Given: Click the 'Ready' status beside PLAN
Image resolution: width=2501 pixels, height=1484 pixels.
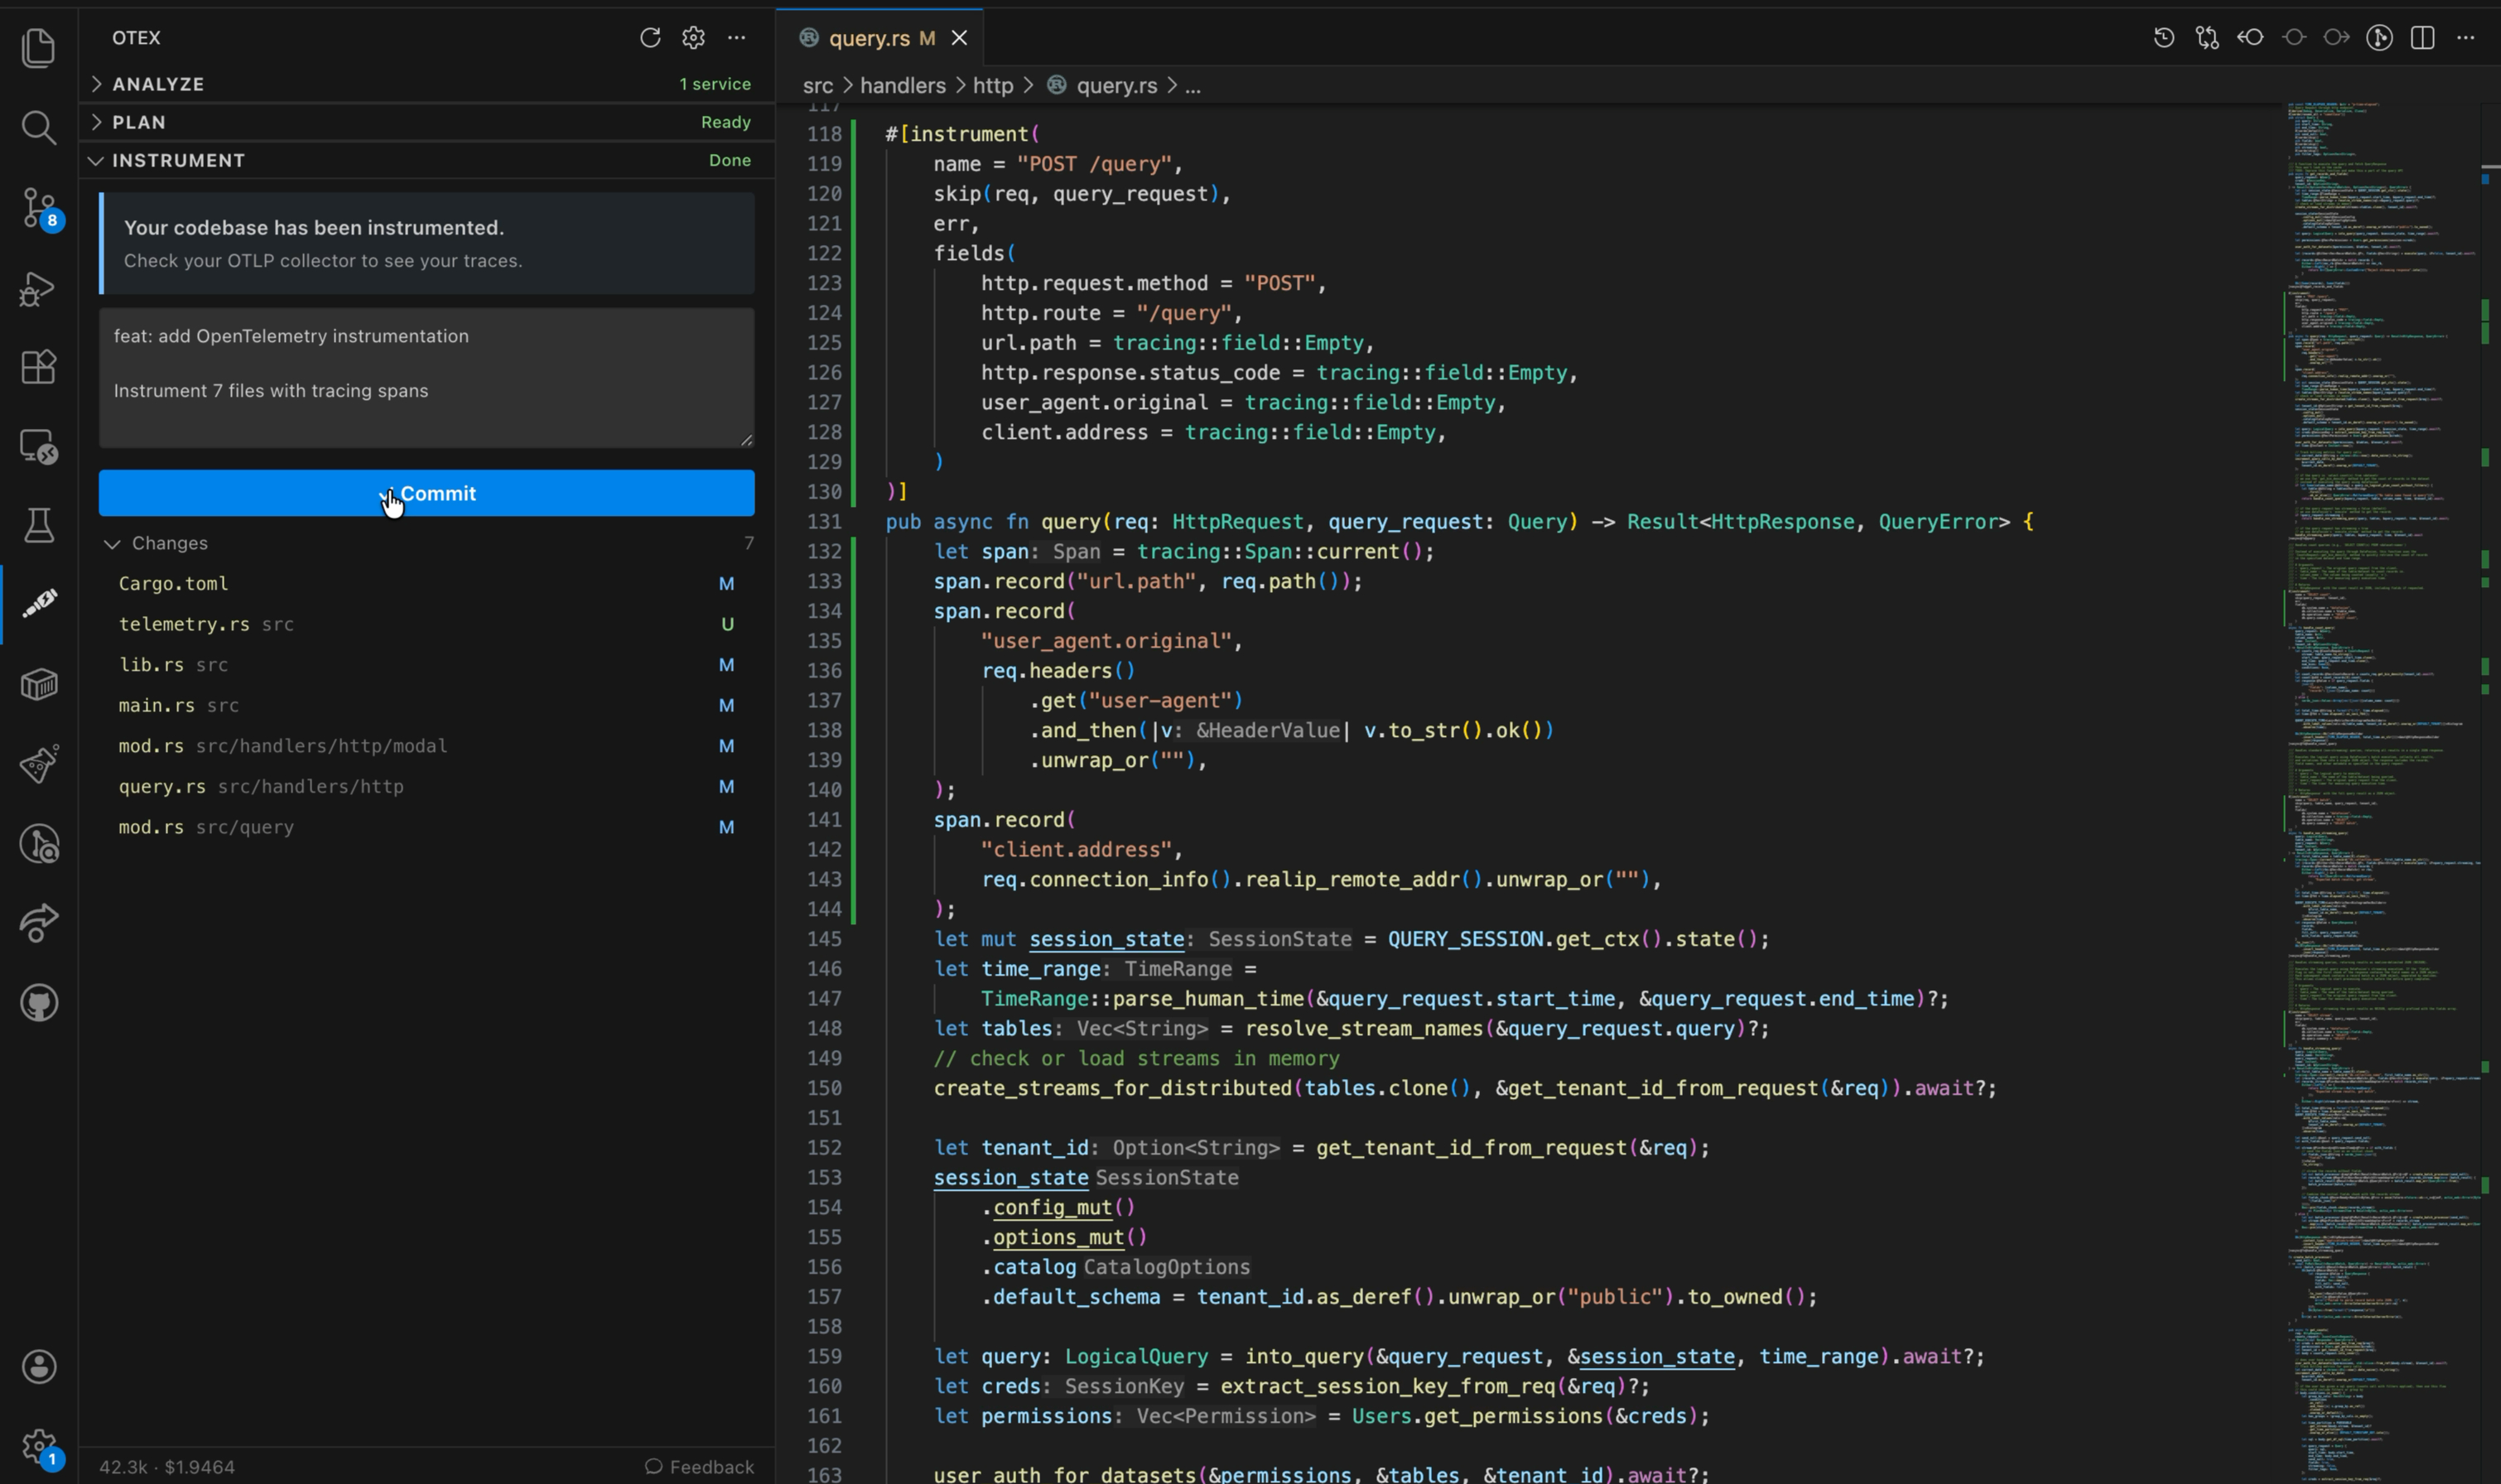Looking at the screenshot, I should point(725,122).
